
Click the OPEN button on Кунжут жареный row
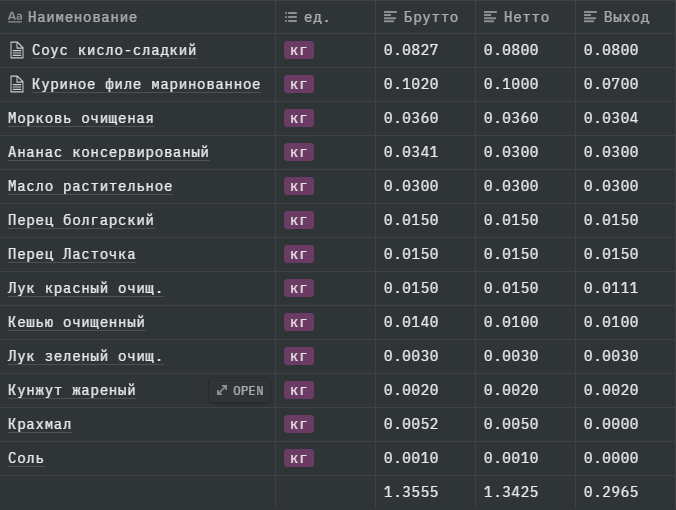[x=240, y=391]
